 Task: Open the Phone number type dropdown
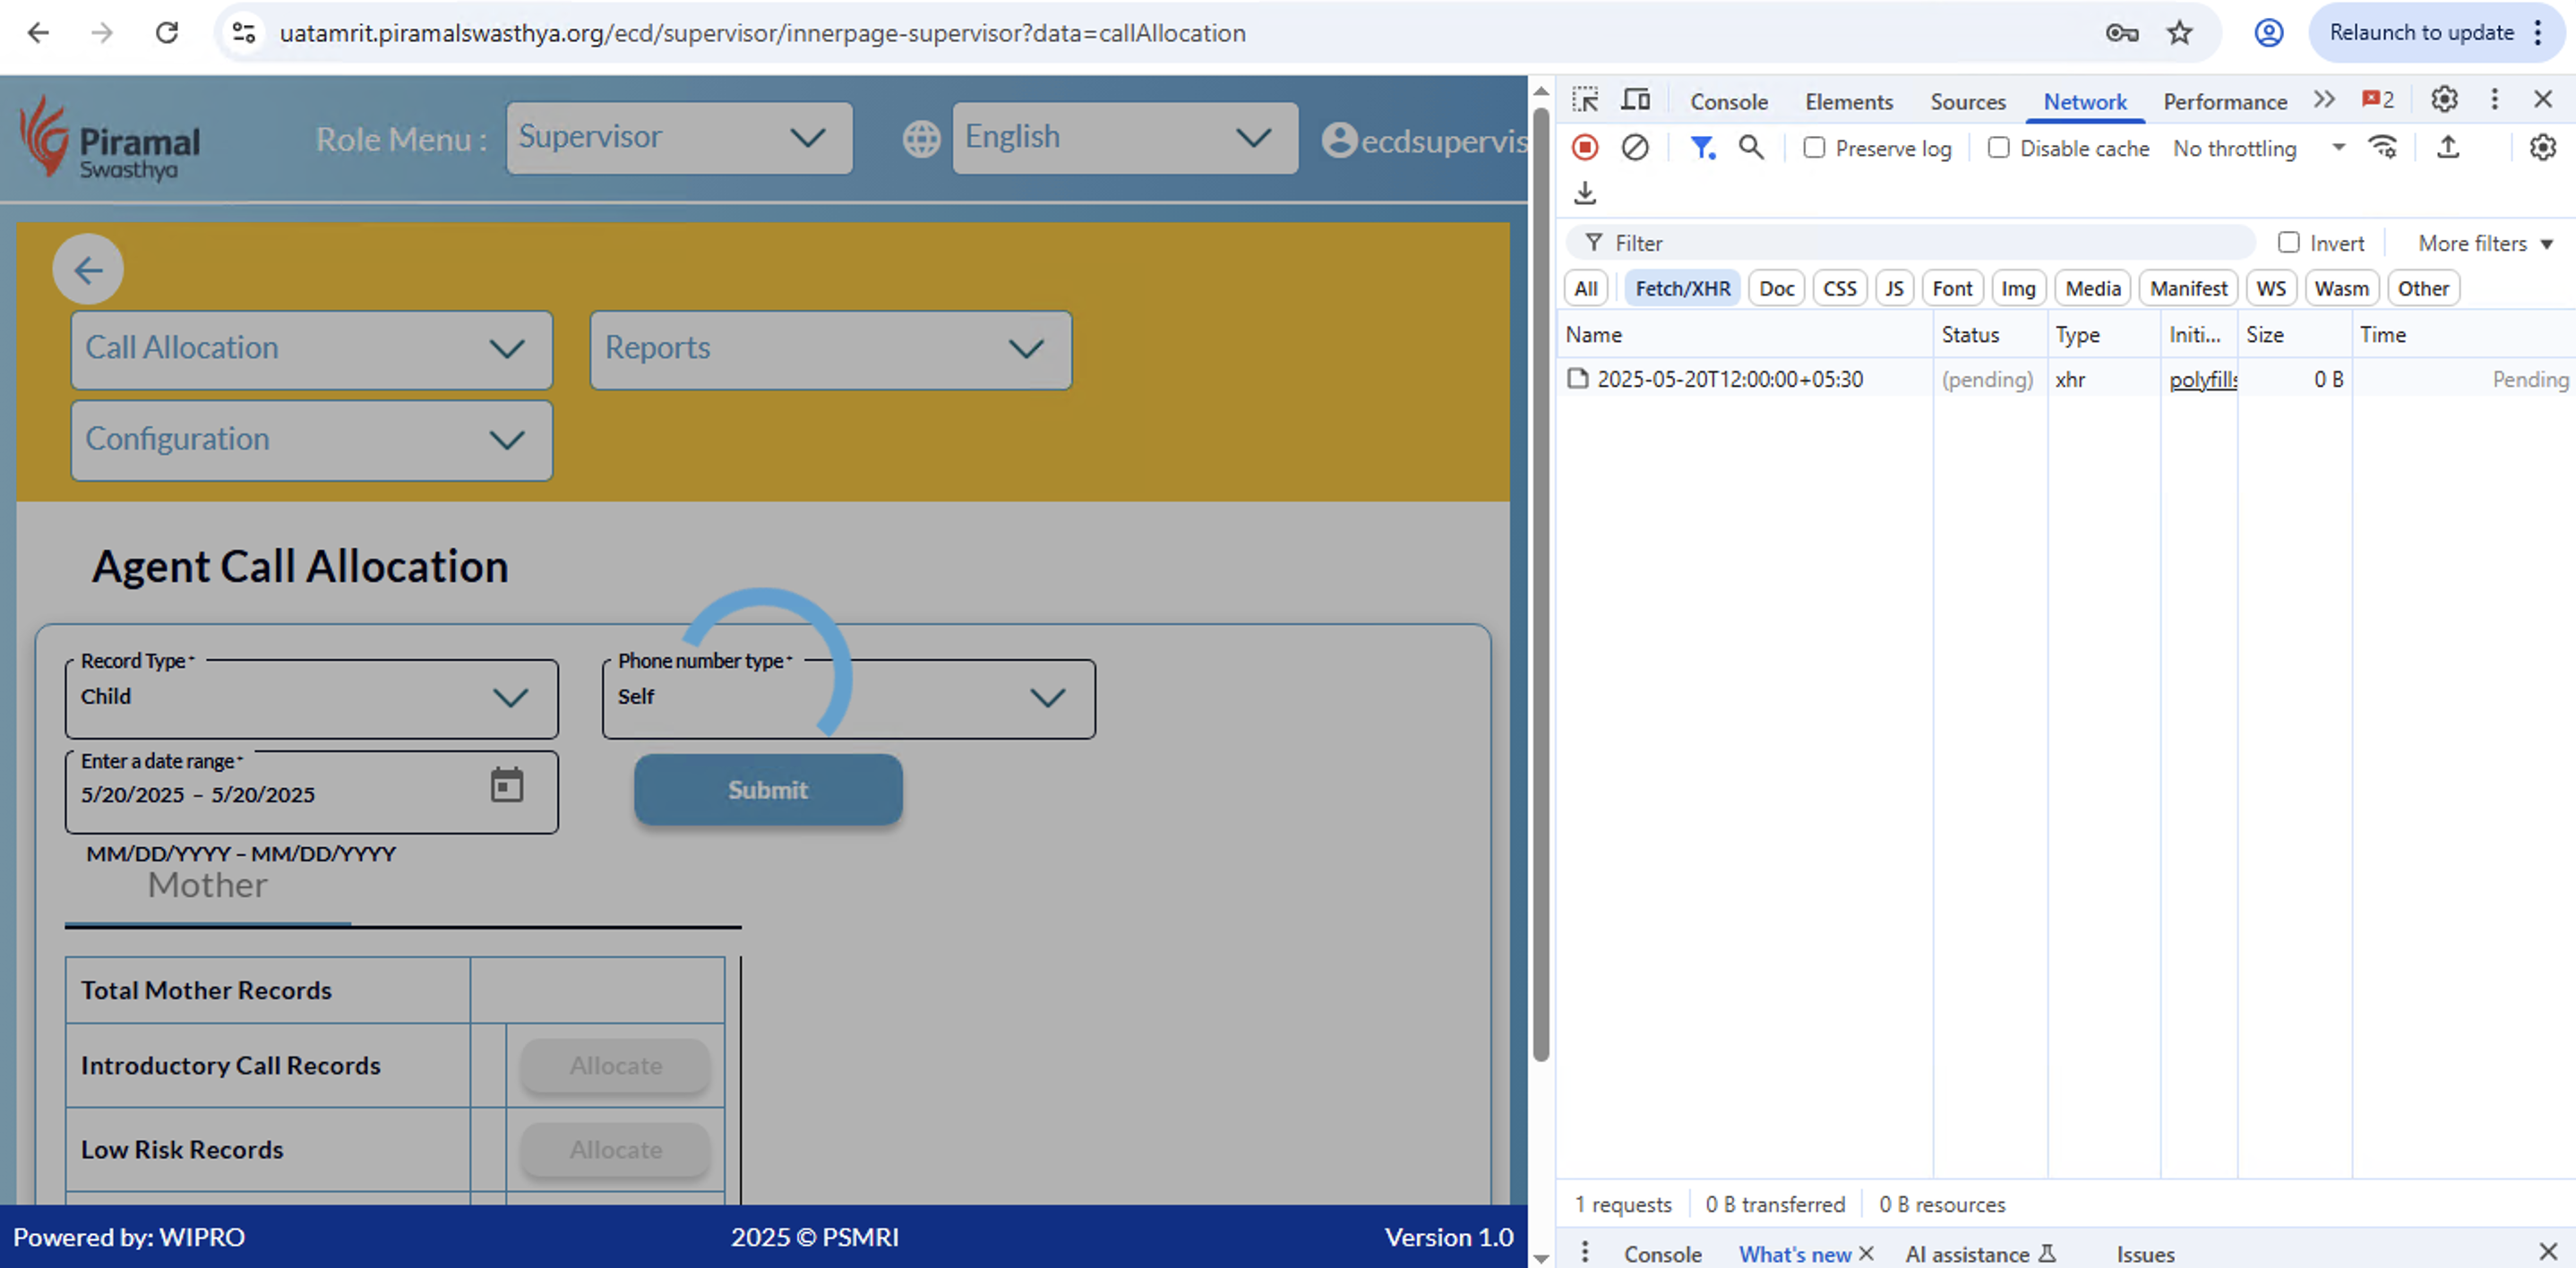coord(848,698)
